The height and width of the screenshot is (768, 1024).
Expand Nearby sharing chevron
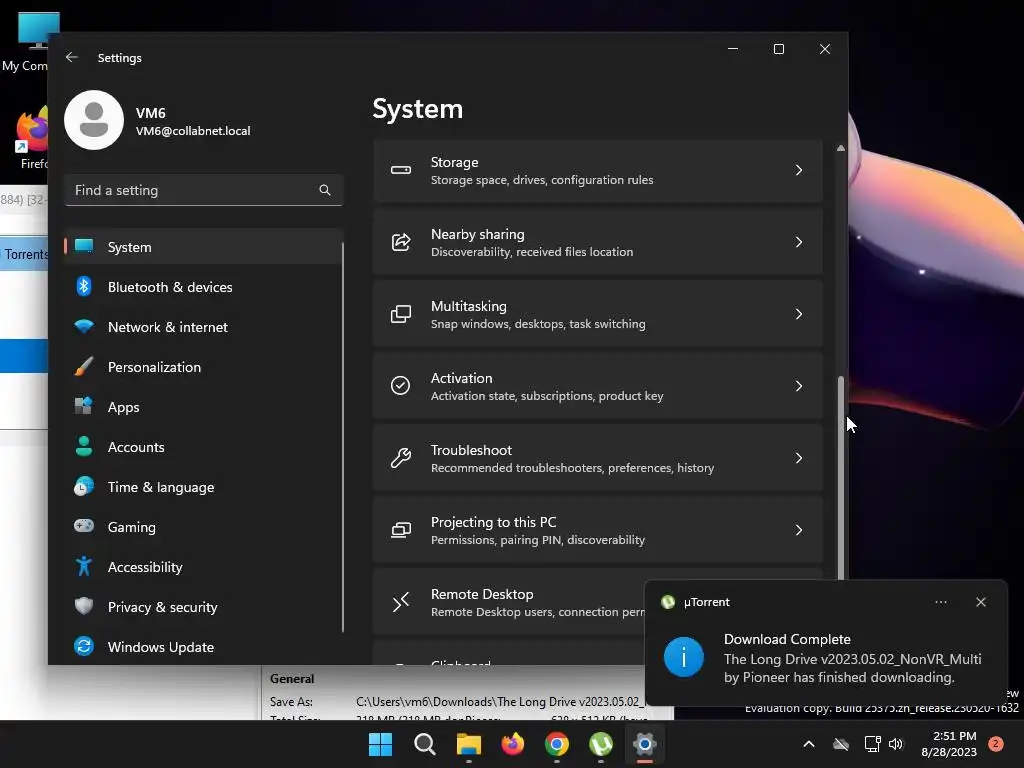pos(799,242)
